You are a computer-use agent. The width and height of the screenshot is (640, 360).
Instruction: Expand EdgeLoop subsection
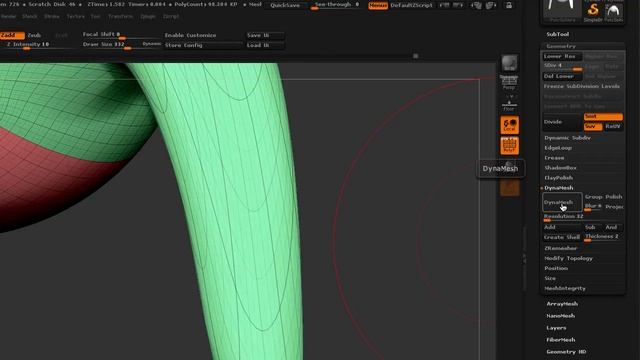tap(558, 148)
